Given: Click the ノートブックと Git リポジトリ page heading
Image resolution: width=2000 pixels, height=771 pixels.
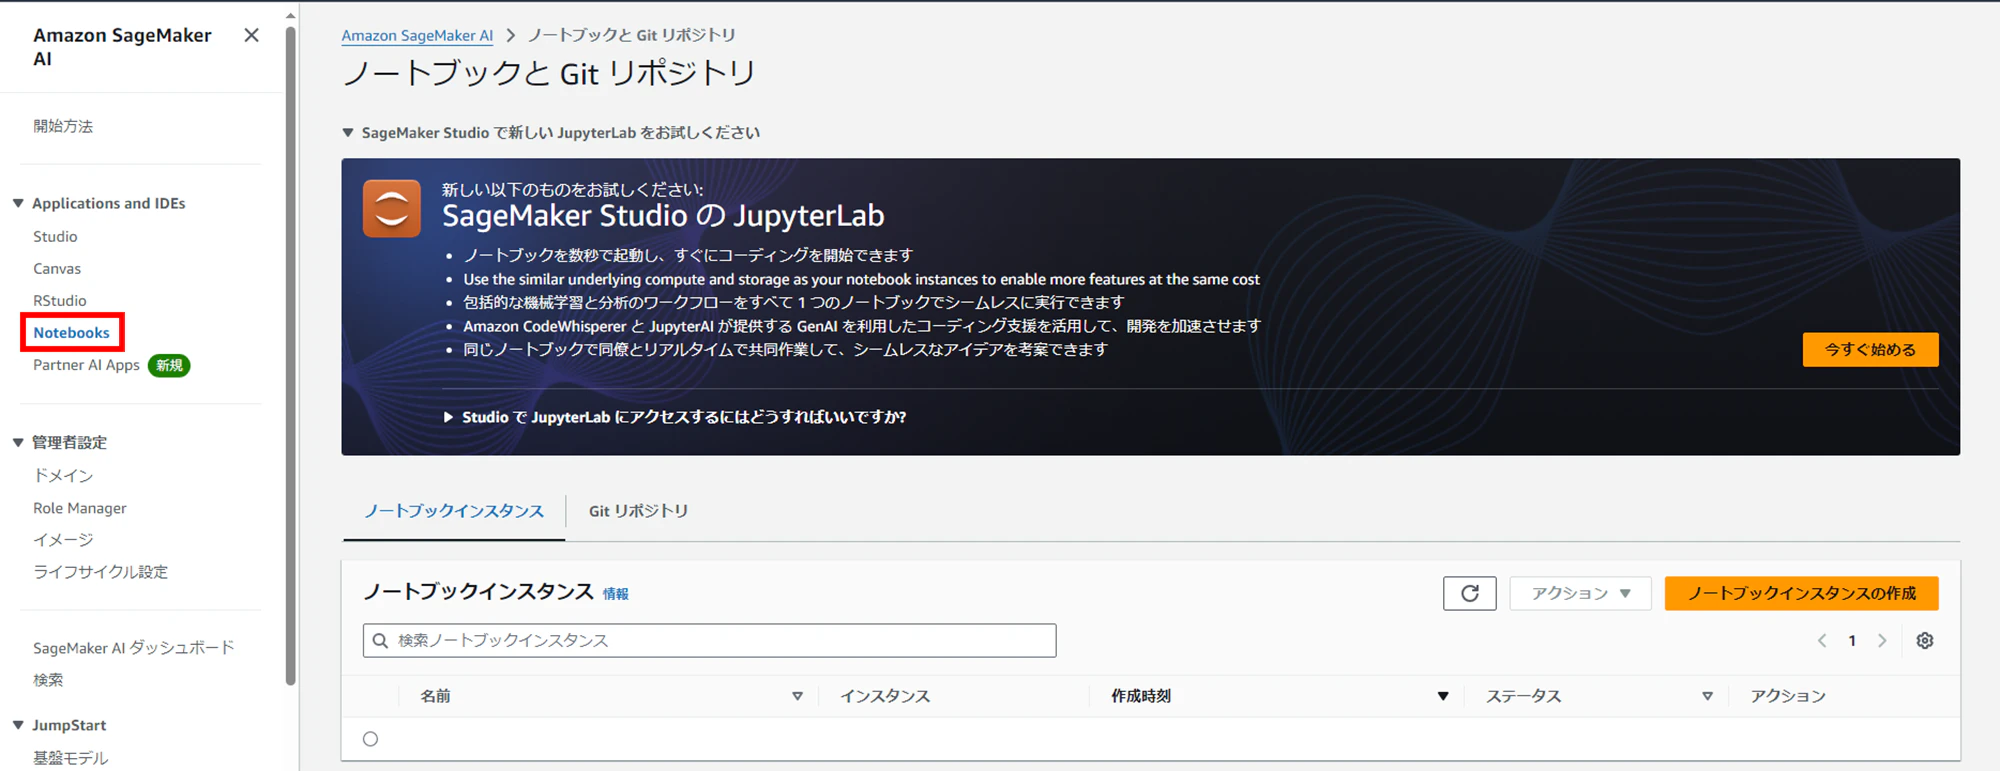Looking at the screenshot, I should tap(549, 73).
